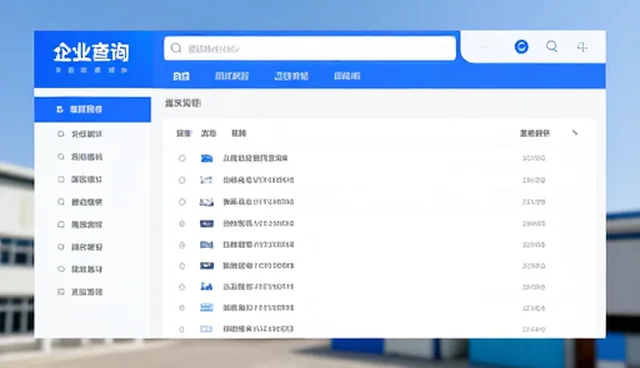
Task: Click the icon in the highlighted sidebar item
Action: click(x=60, y=109)
